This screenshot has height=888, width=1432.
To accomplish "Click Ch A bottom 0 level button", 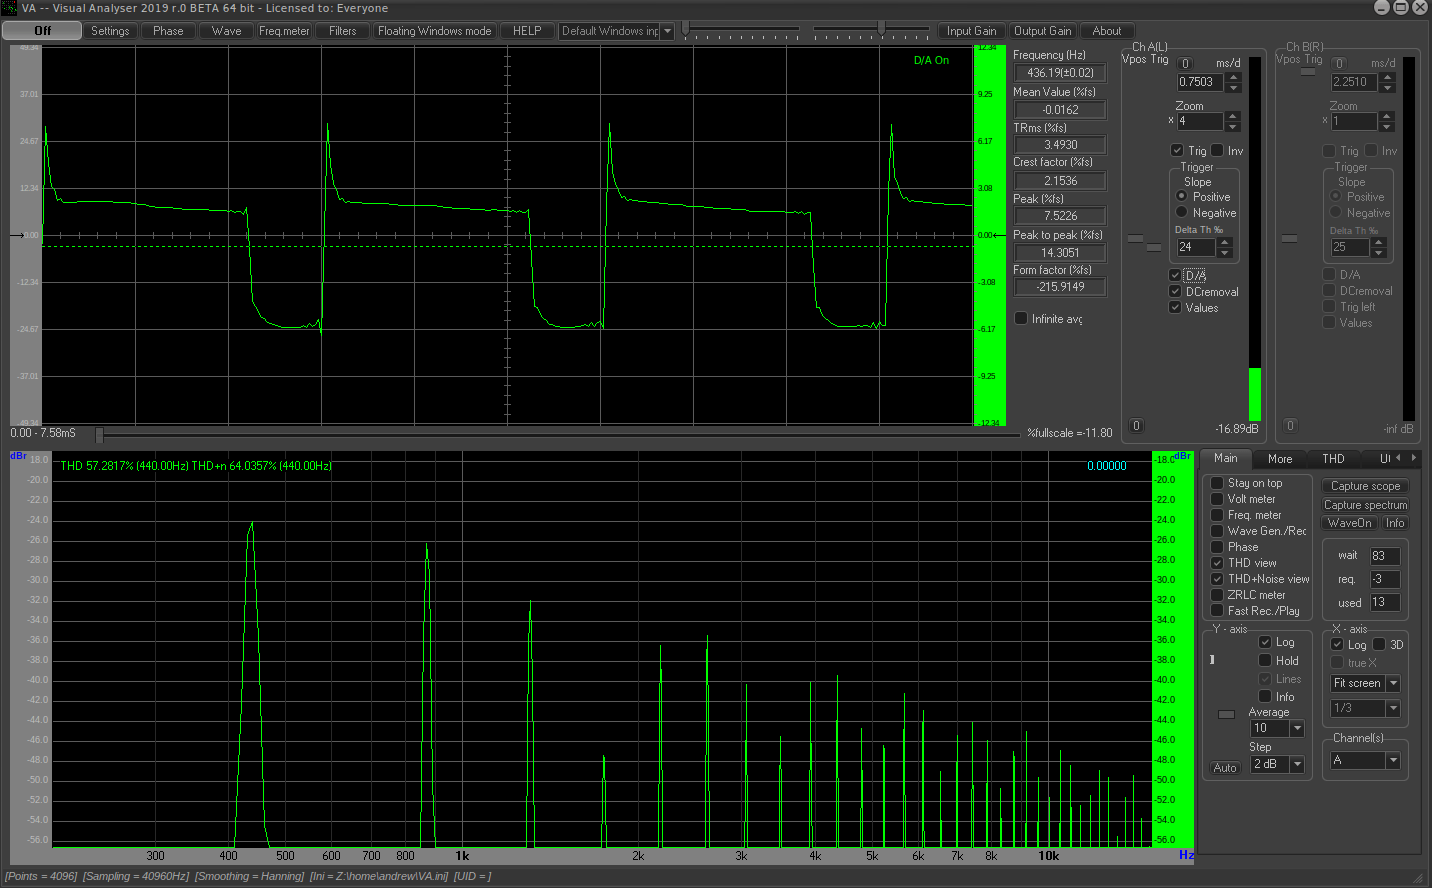I will point(1136,426).
